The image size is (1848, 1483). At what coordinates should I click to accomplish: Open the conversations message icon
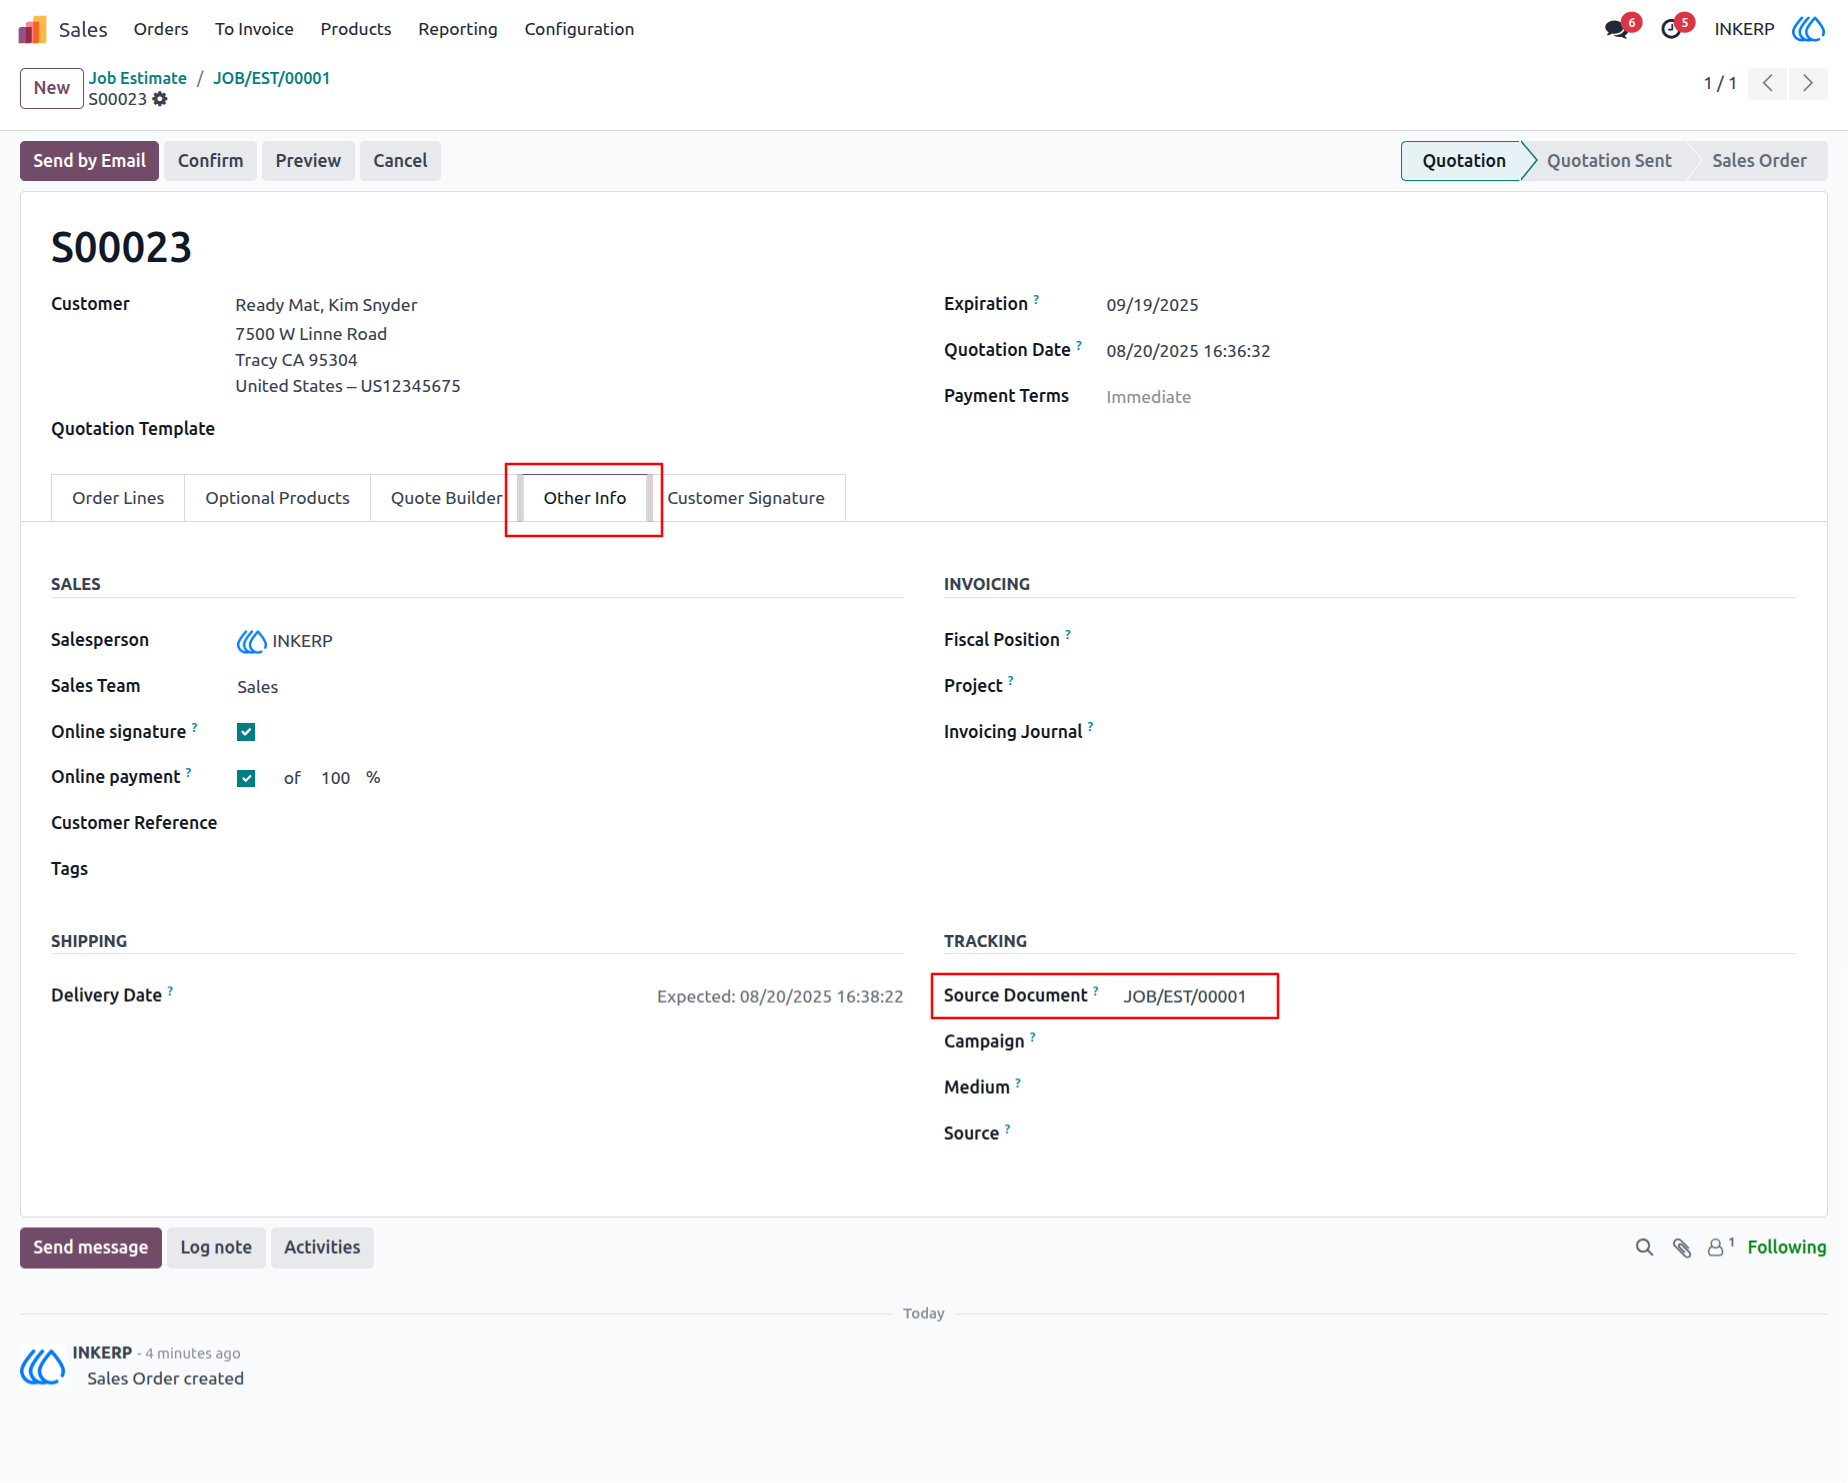pos(1616,29)
